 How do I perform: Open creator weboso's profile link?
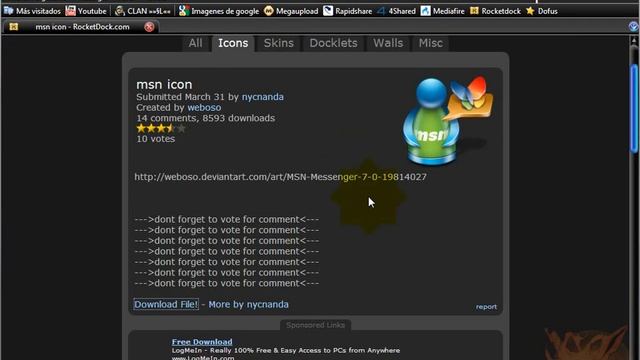pos(204,108)
